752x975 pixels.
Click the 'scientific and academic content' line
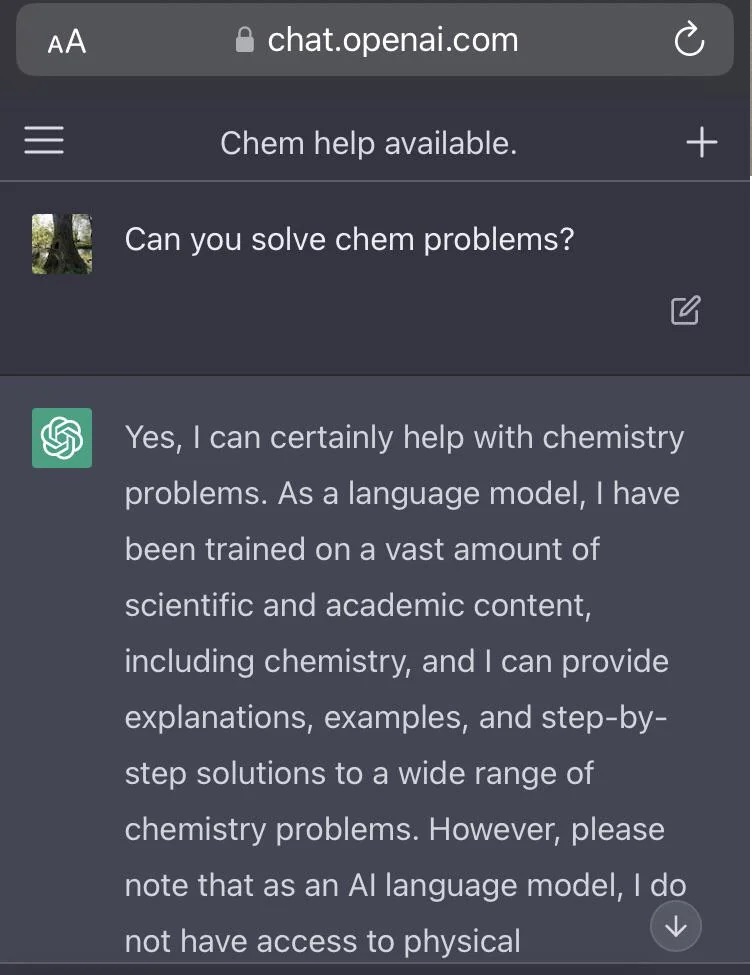357,605
